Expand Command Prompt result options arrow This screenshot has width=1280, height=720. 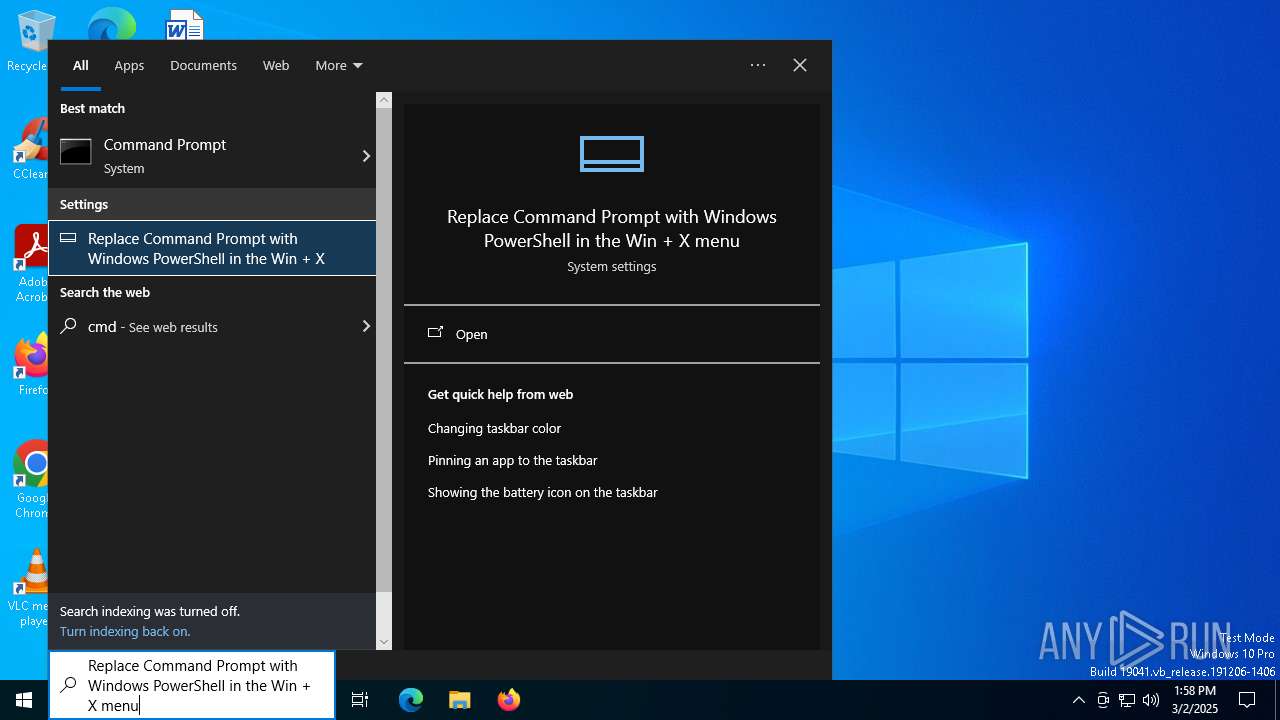tap(366, 156)
